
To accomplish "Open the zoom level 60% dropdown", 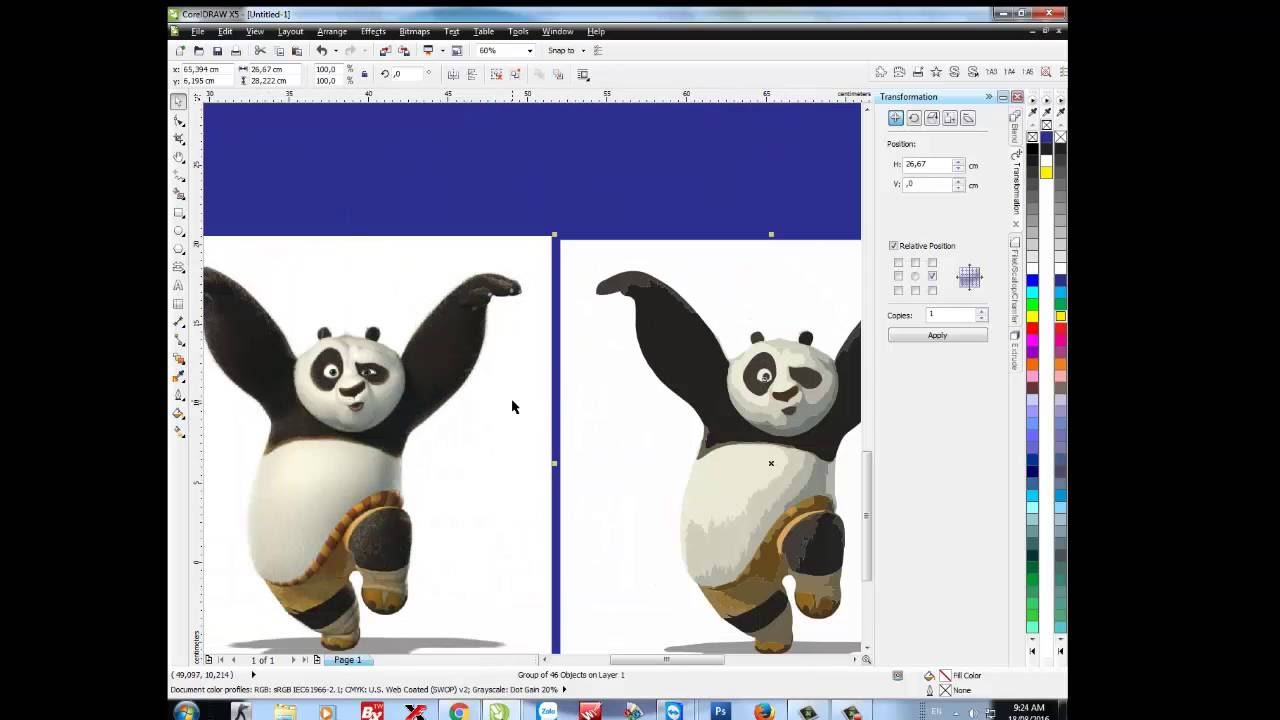I will pos(530,51).
